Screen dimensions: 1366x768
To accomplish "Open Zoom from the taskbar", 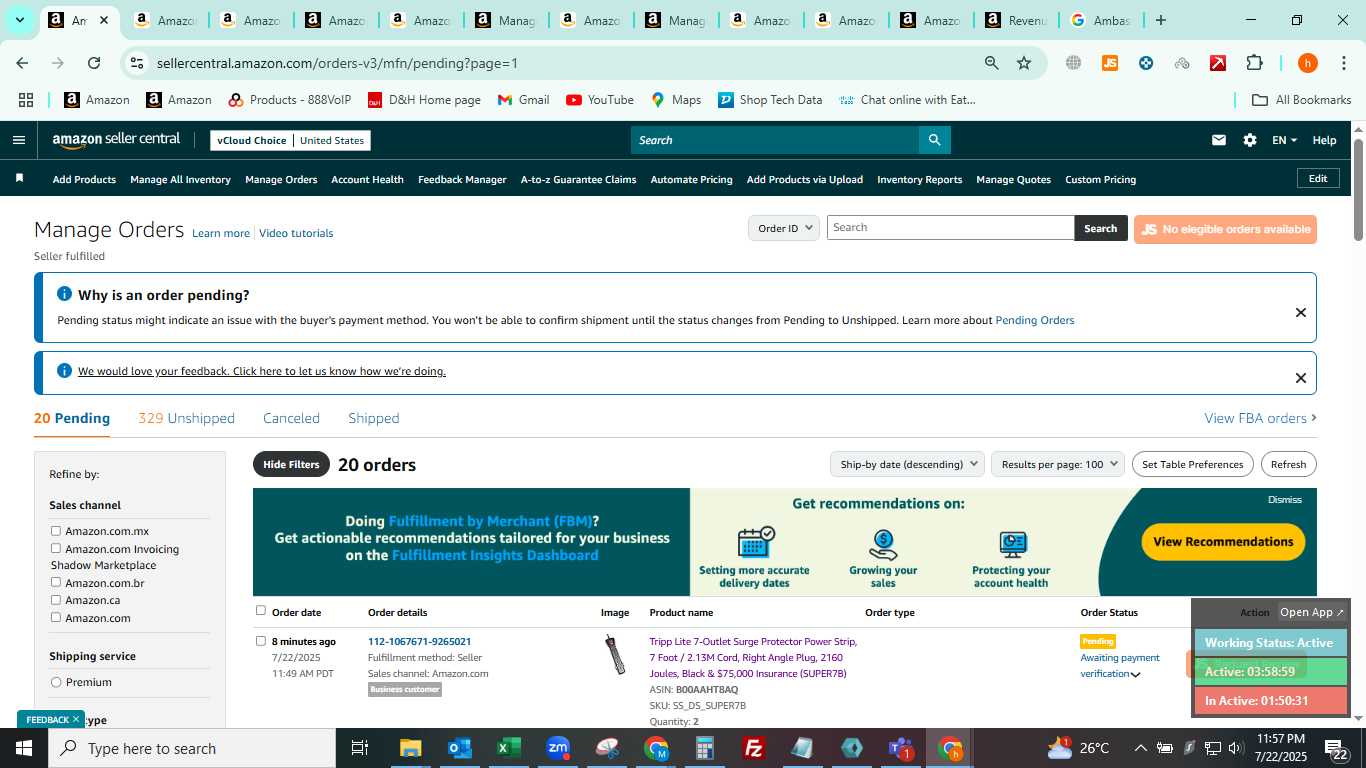I will coord(557,748).
